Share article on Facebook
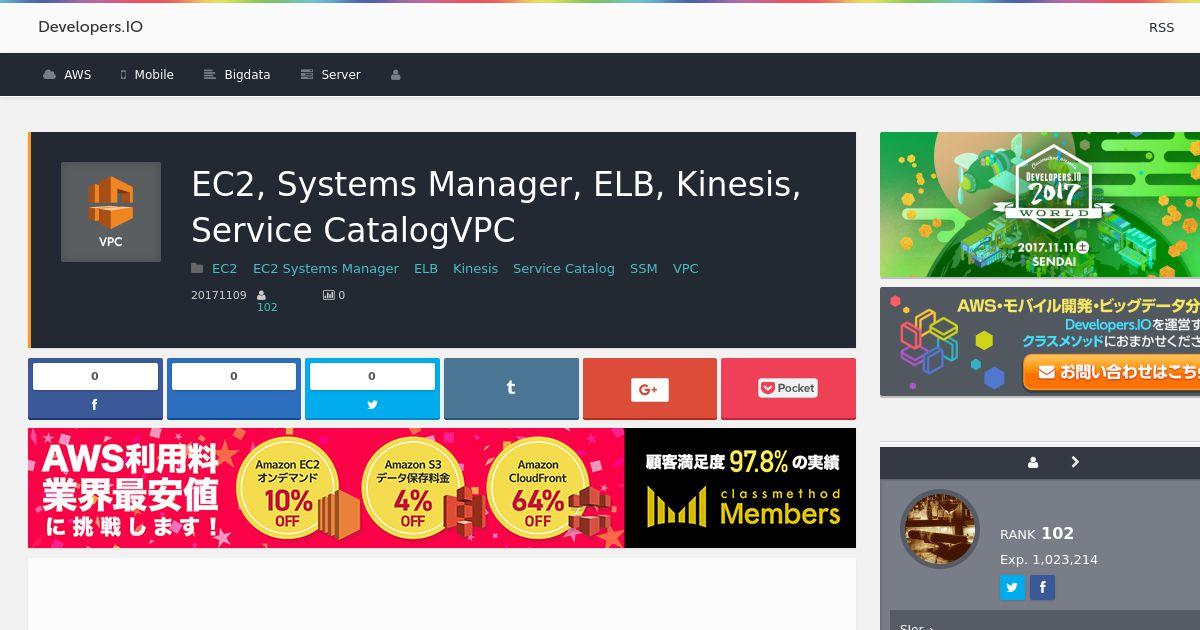This screenshot has height=630, width=1200. click(95, 389)
